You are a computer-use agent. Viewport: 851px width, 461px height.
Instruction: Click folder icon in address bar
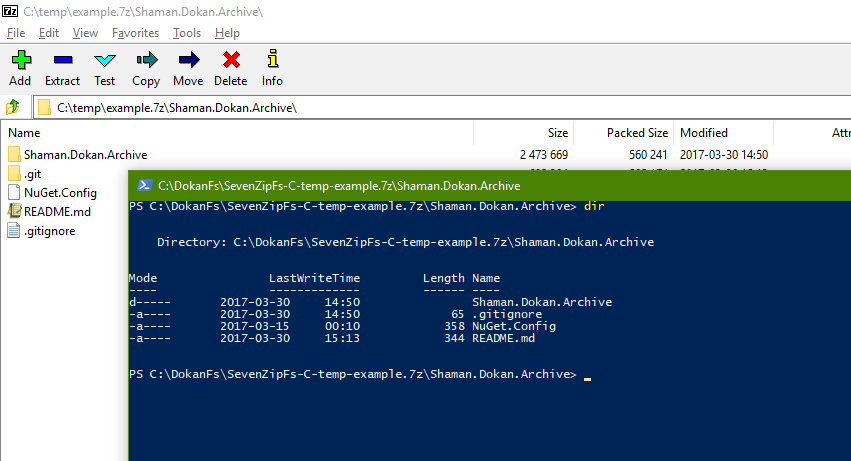[45, 108]
